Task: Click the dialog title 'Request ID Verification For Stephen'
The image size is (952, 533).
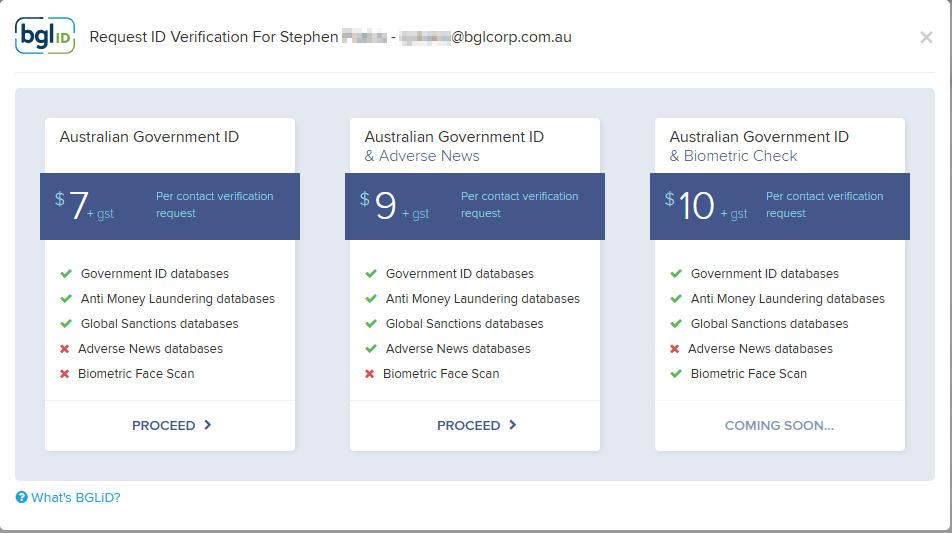Action: pos(214,37)
